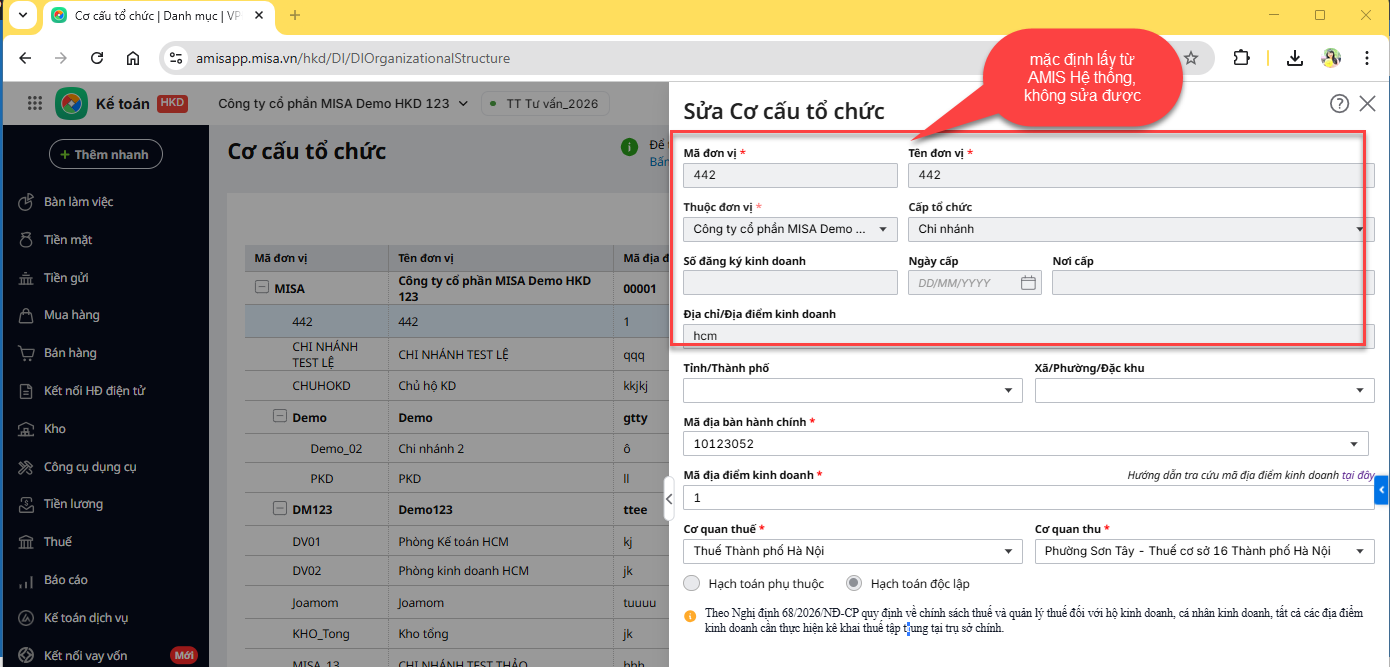Select Hạch toán độc lập radio button

[854, 583]
